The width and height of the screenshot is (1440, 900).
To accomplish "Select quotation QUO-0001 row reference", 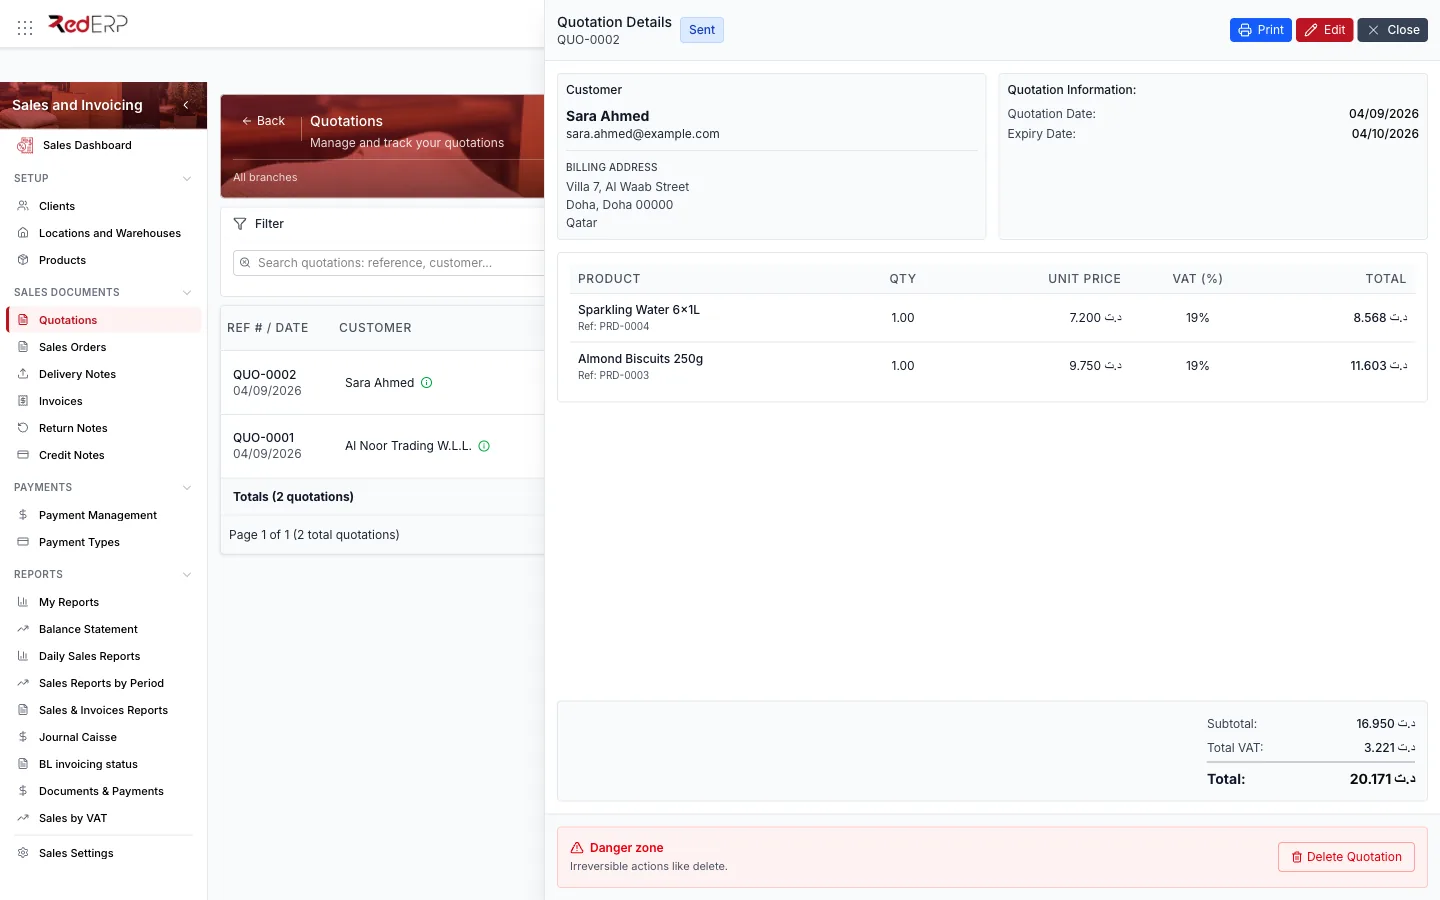I will 264,438.
